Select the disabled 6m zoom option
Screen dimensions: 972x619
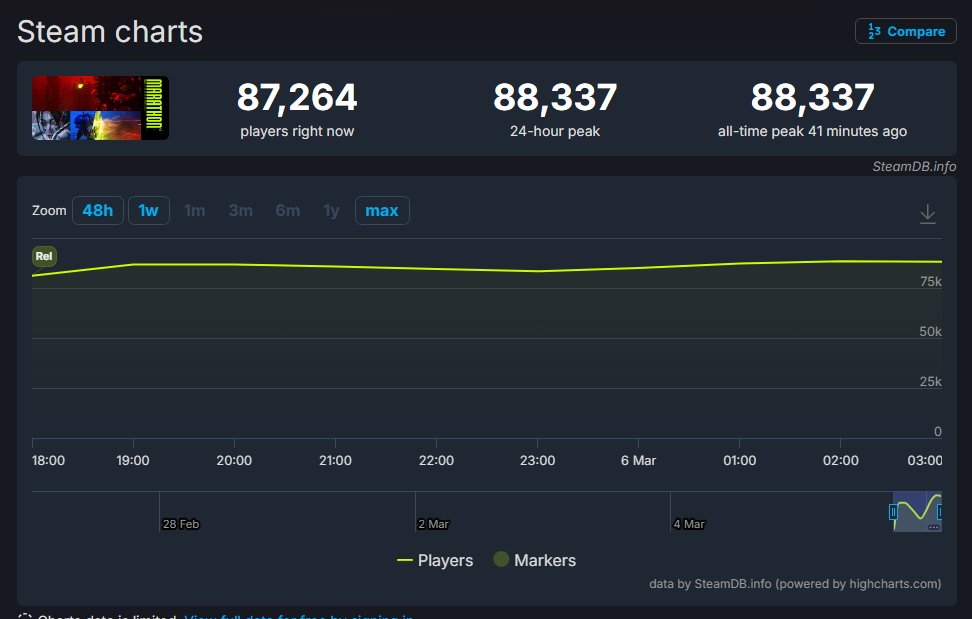(x=288, y=211)
